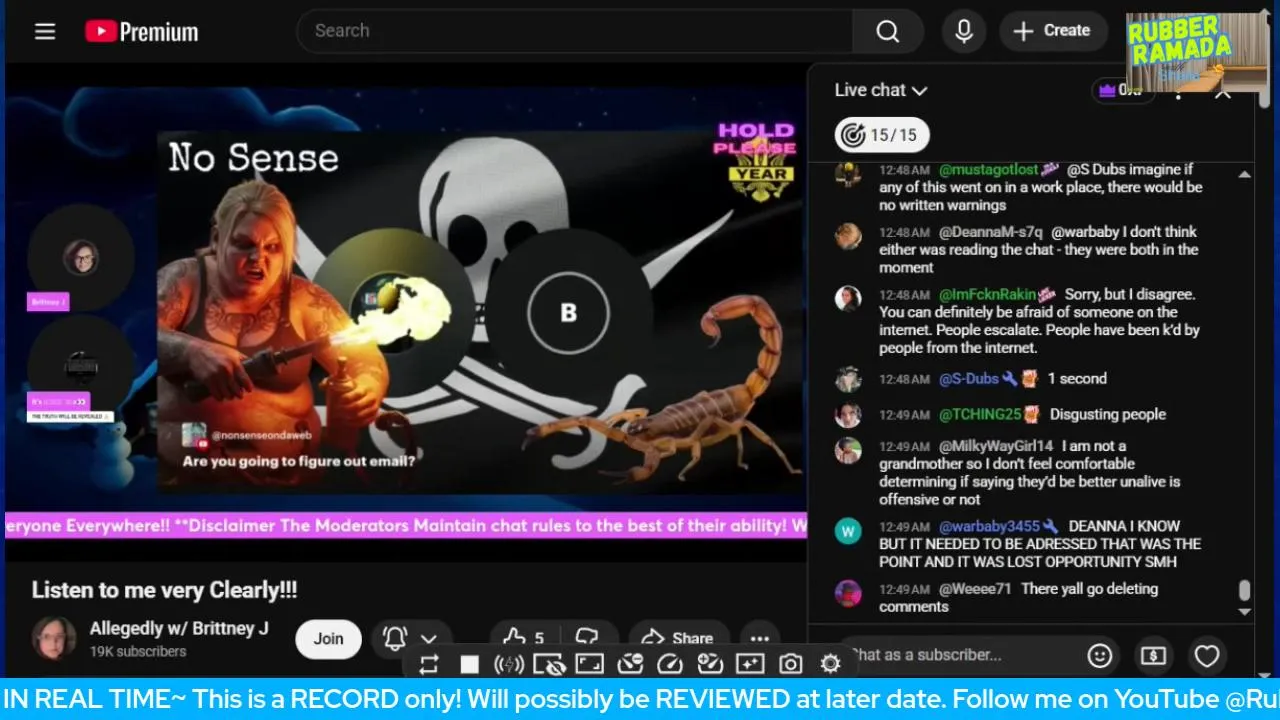
Task: Open the emoji smiley picker in chat
Action: click(1100, 656)
